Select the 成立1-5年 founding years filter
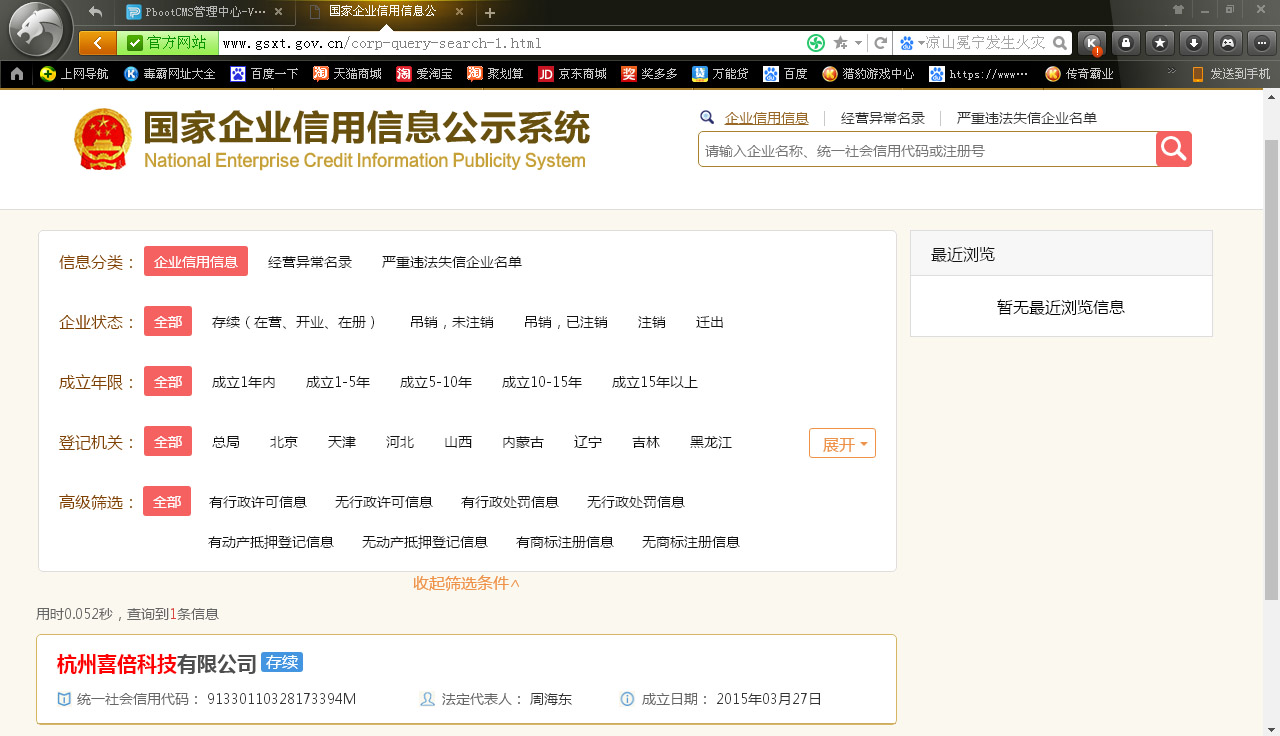Image resolution: width=1280 pixels, height=736 pixels. click(339, 381)
